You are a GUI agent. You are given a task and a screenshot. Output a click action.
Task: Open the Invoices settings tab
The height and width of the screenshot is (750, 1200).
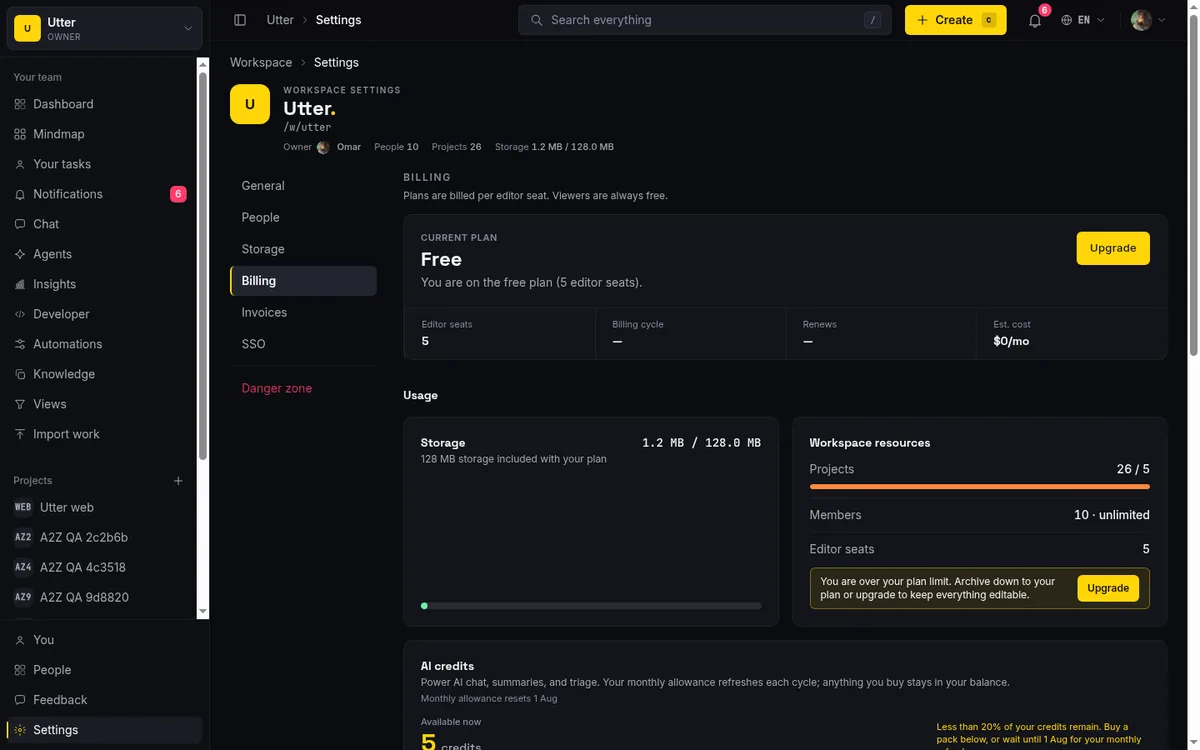click(x=303, y=312)
